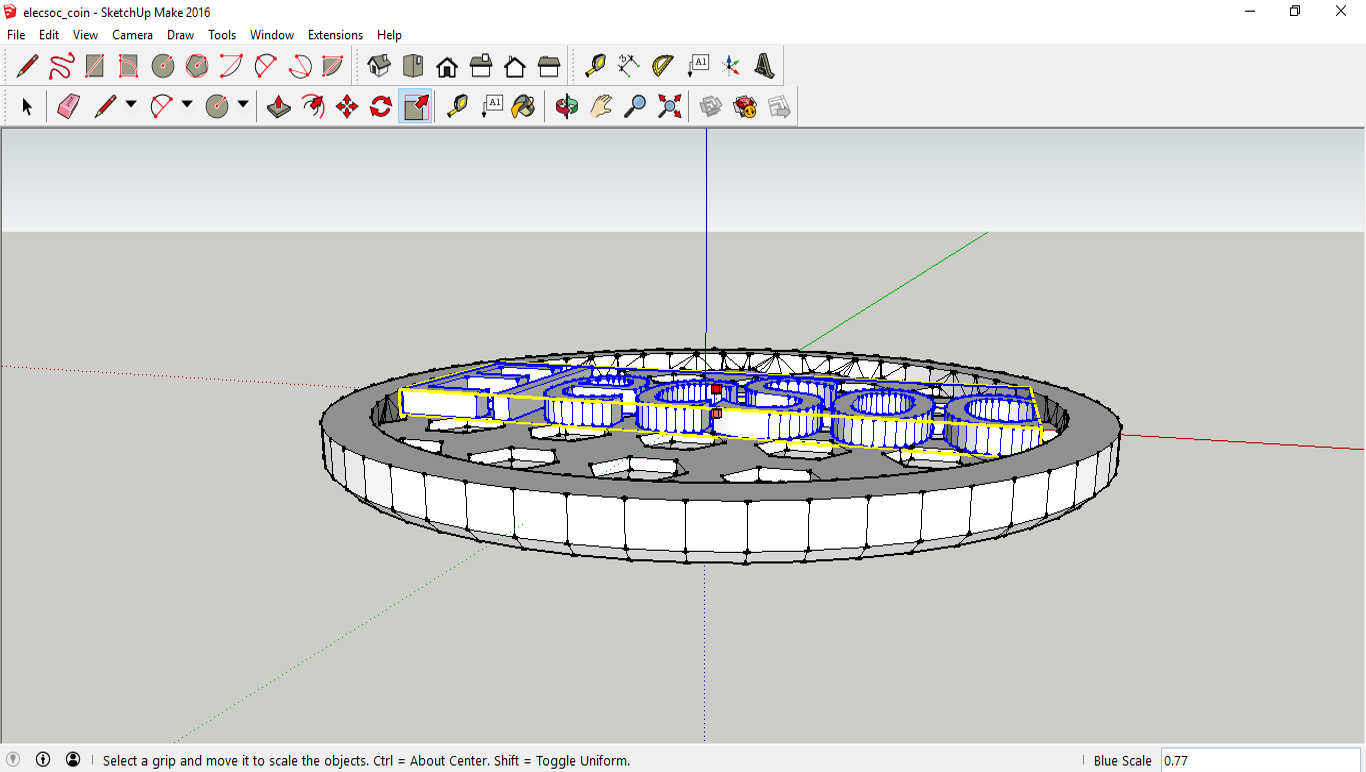Open the Edit menu
1366x772 pixels.
pyautogui.click(x=49, y=35)
